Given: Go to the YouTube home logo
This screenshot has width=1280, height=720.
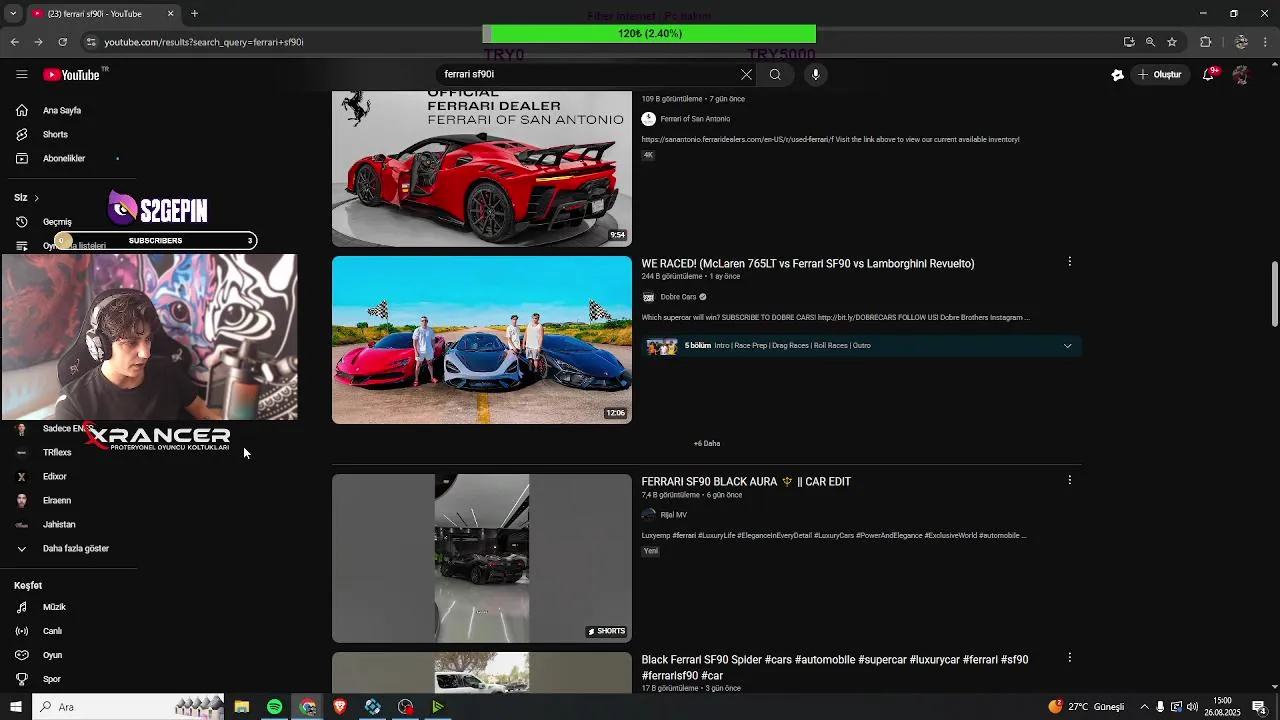Looking at the screenshot, I should [71, 75].
